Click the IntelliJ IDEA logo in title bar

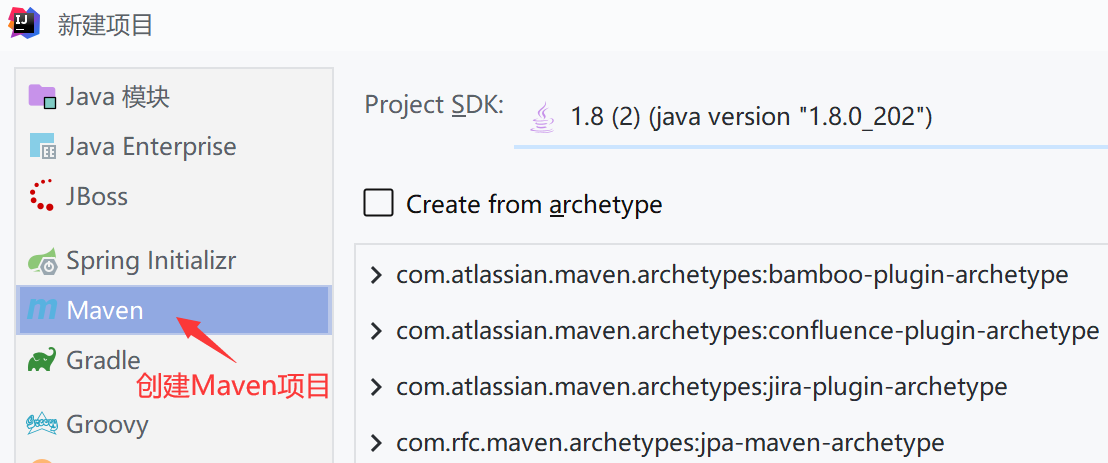(25, 21)
